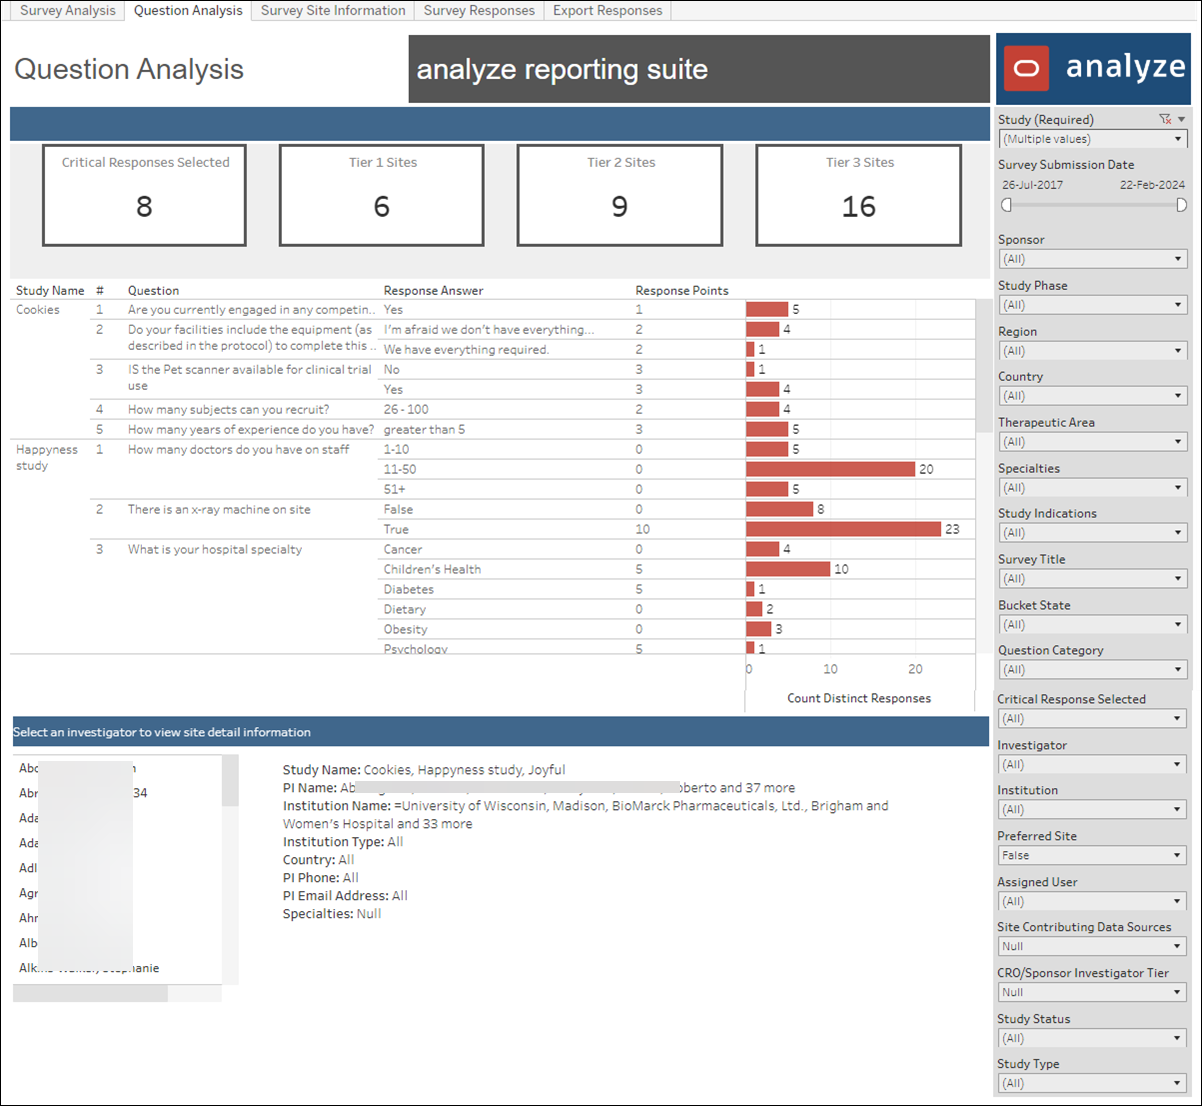1202x1106 pixels.
Task: Click the Count Distinct Responses axis label
Action: tap(859, 699)
